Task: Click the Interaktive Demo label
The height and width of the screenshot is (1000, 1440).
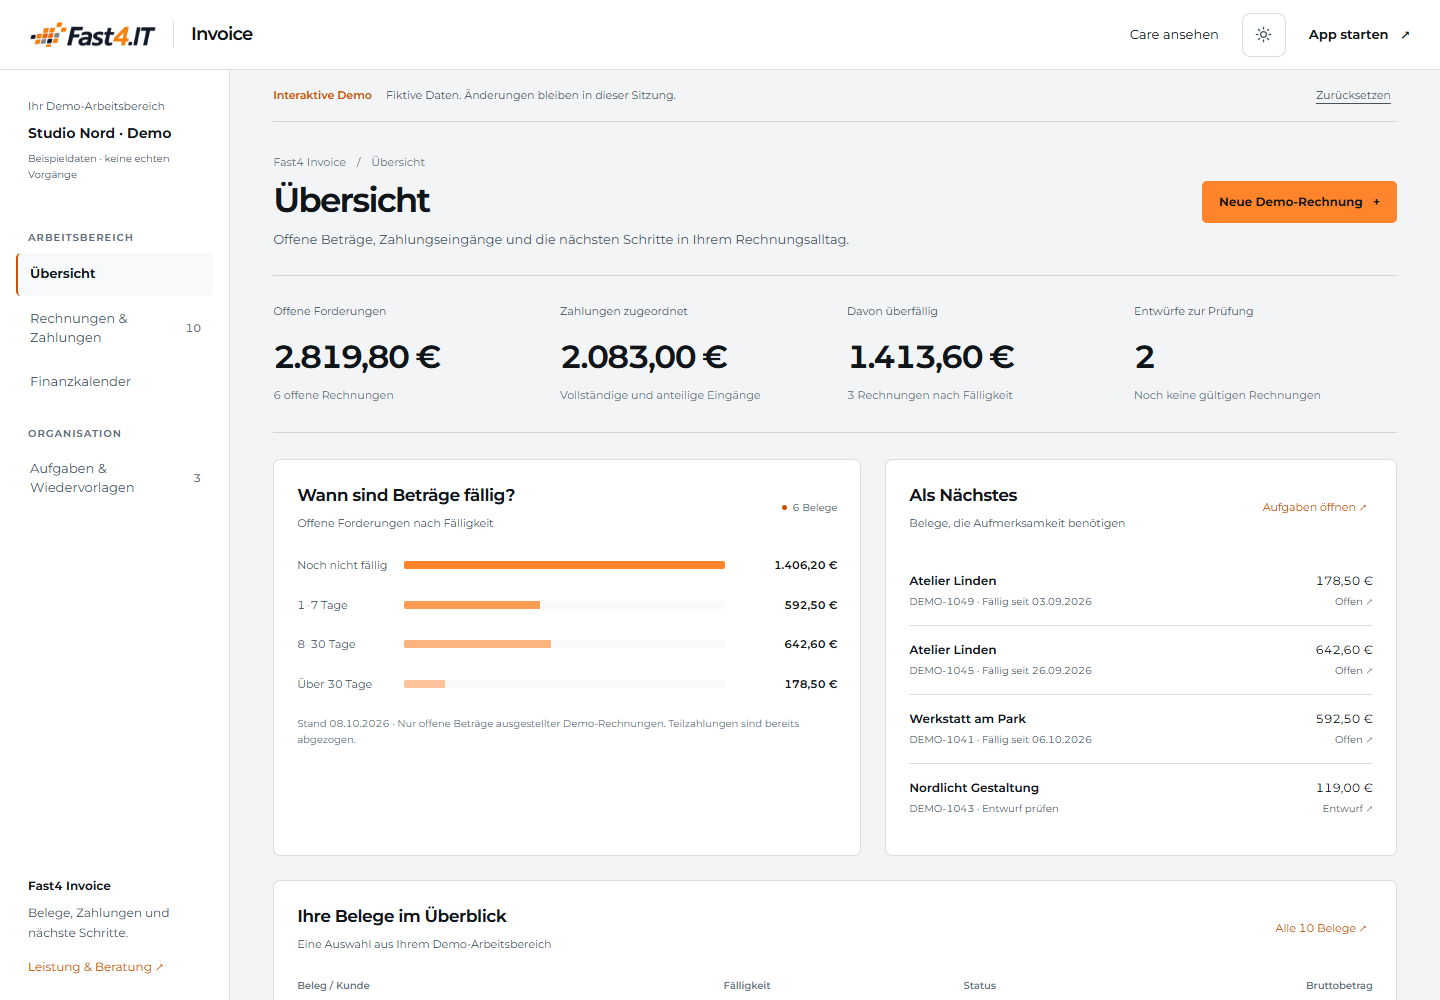Action: pyautogui.click(x=322, y=96)
